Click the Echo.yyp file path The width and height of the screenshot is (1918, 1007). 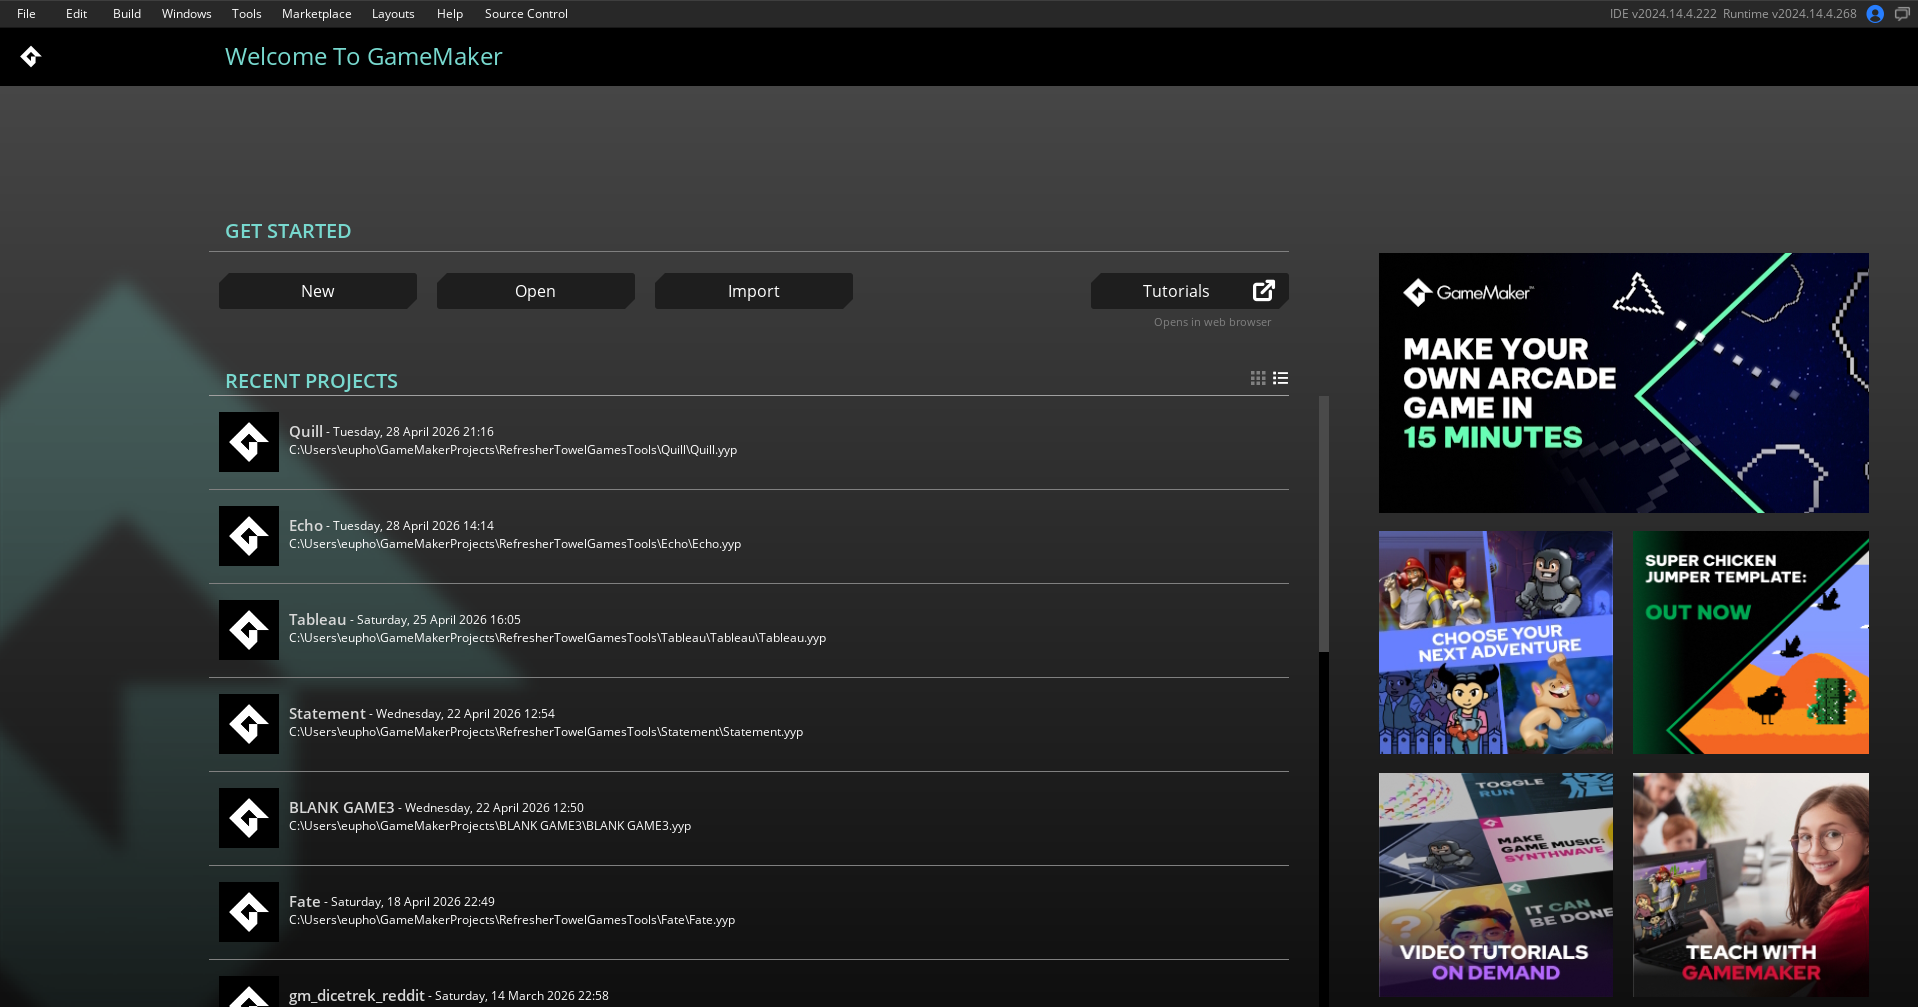515,544
